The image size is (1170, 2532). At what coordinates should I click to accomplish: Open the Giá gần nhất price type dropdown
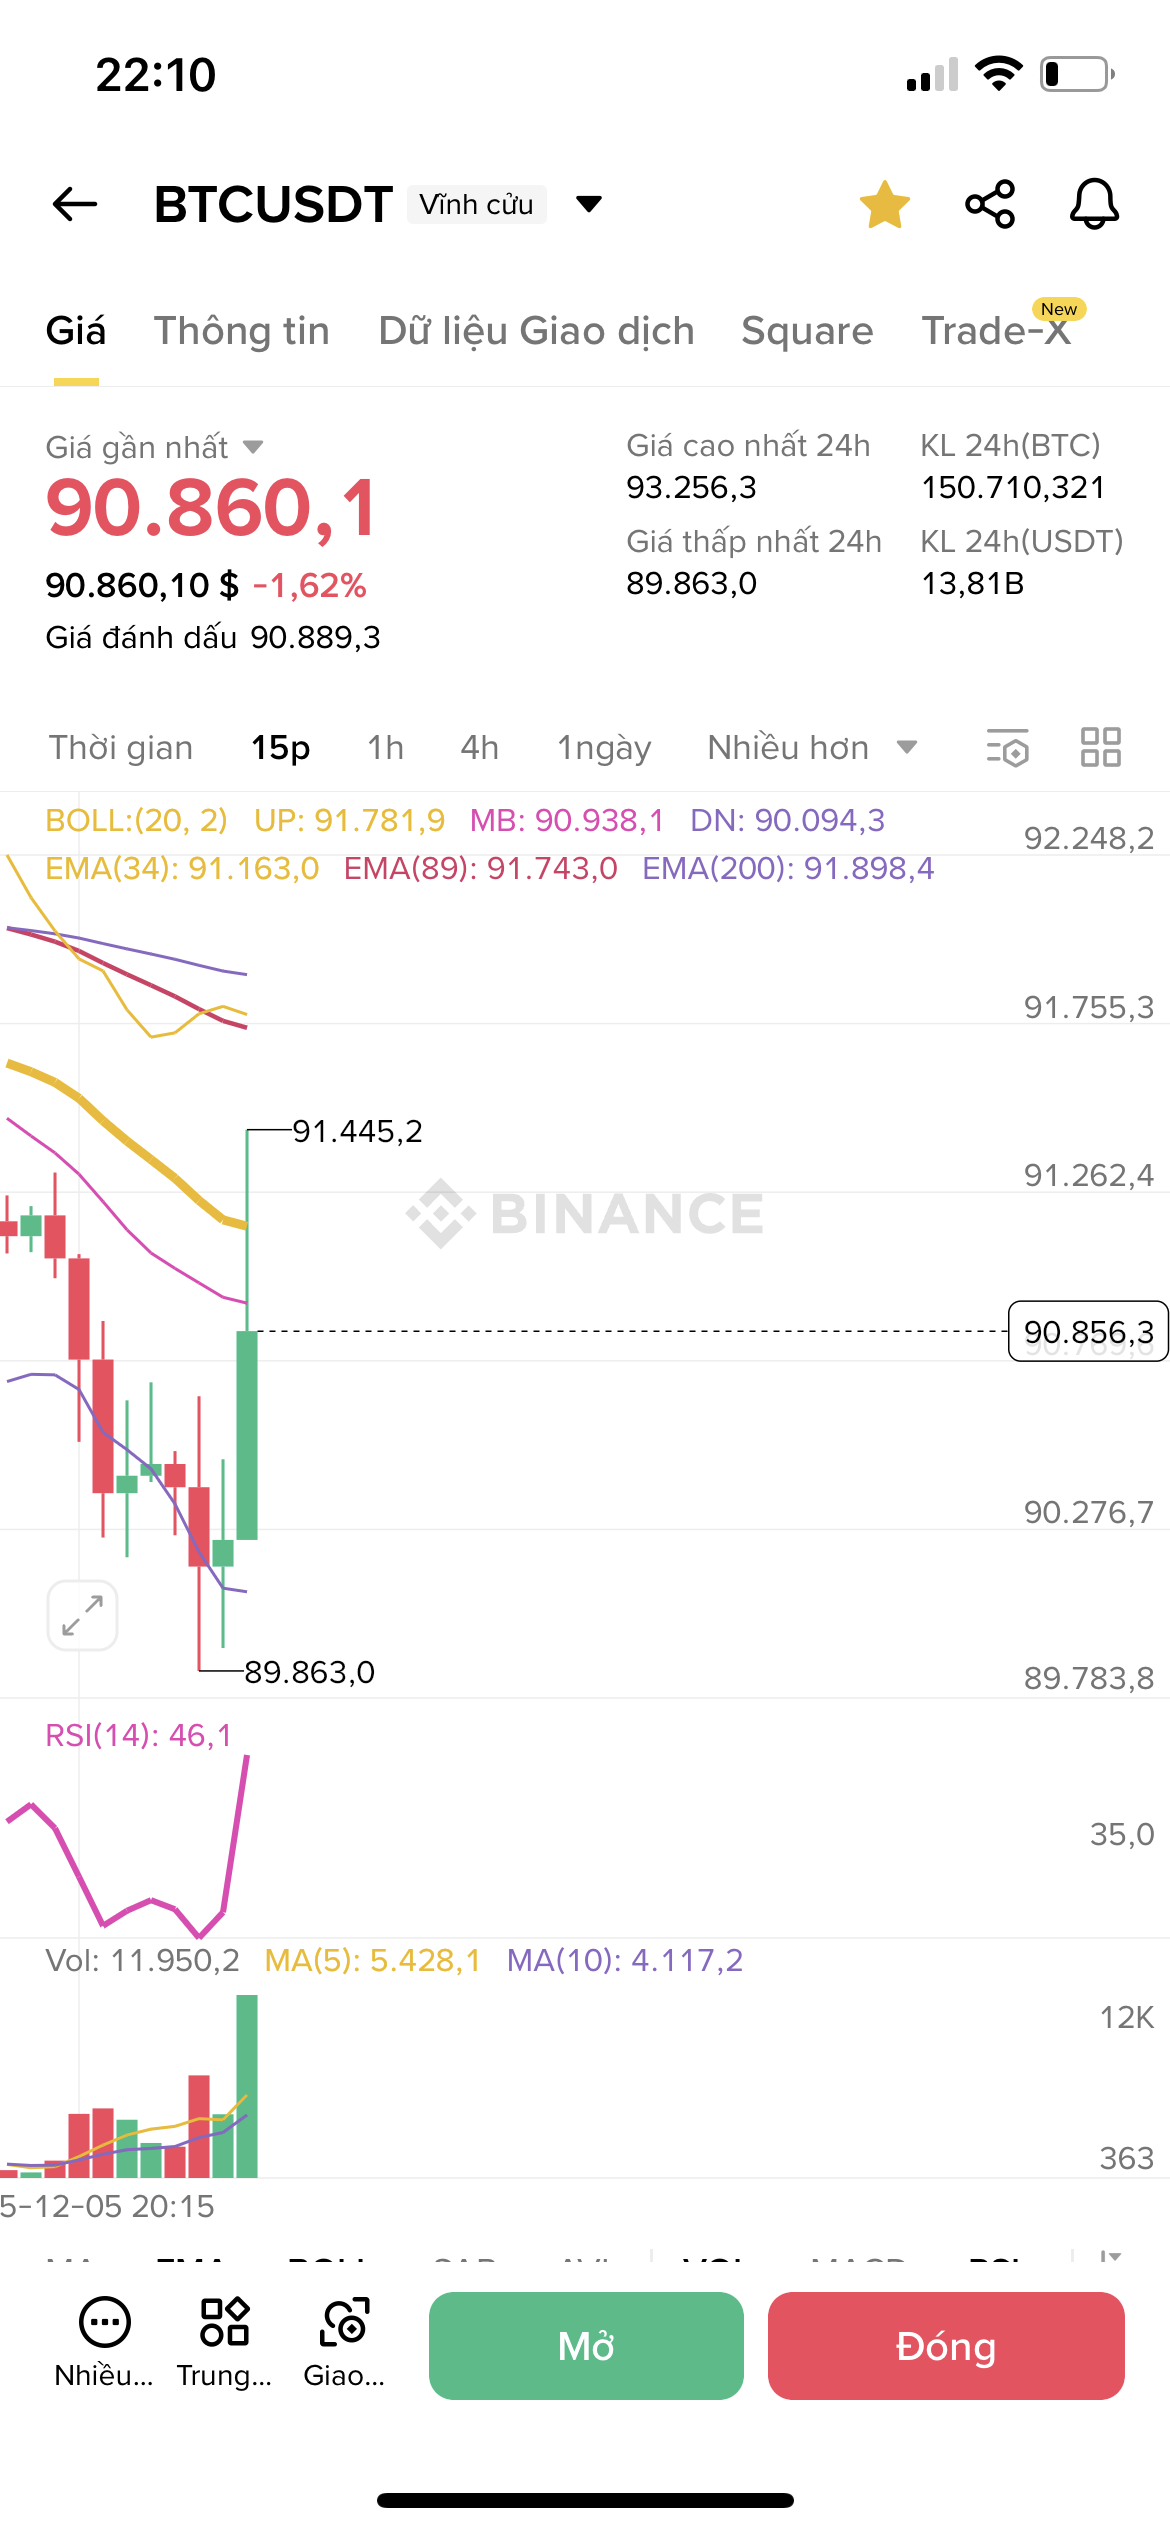pos(253,447)
